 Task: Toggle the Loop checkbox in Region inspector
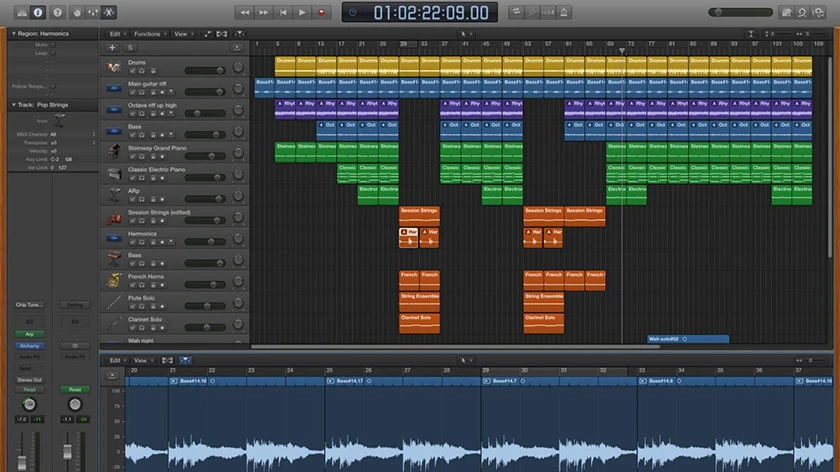click(52, 53)
